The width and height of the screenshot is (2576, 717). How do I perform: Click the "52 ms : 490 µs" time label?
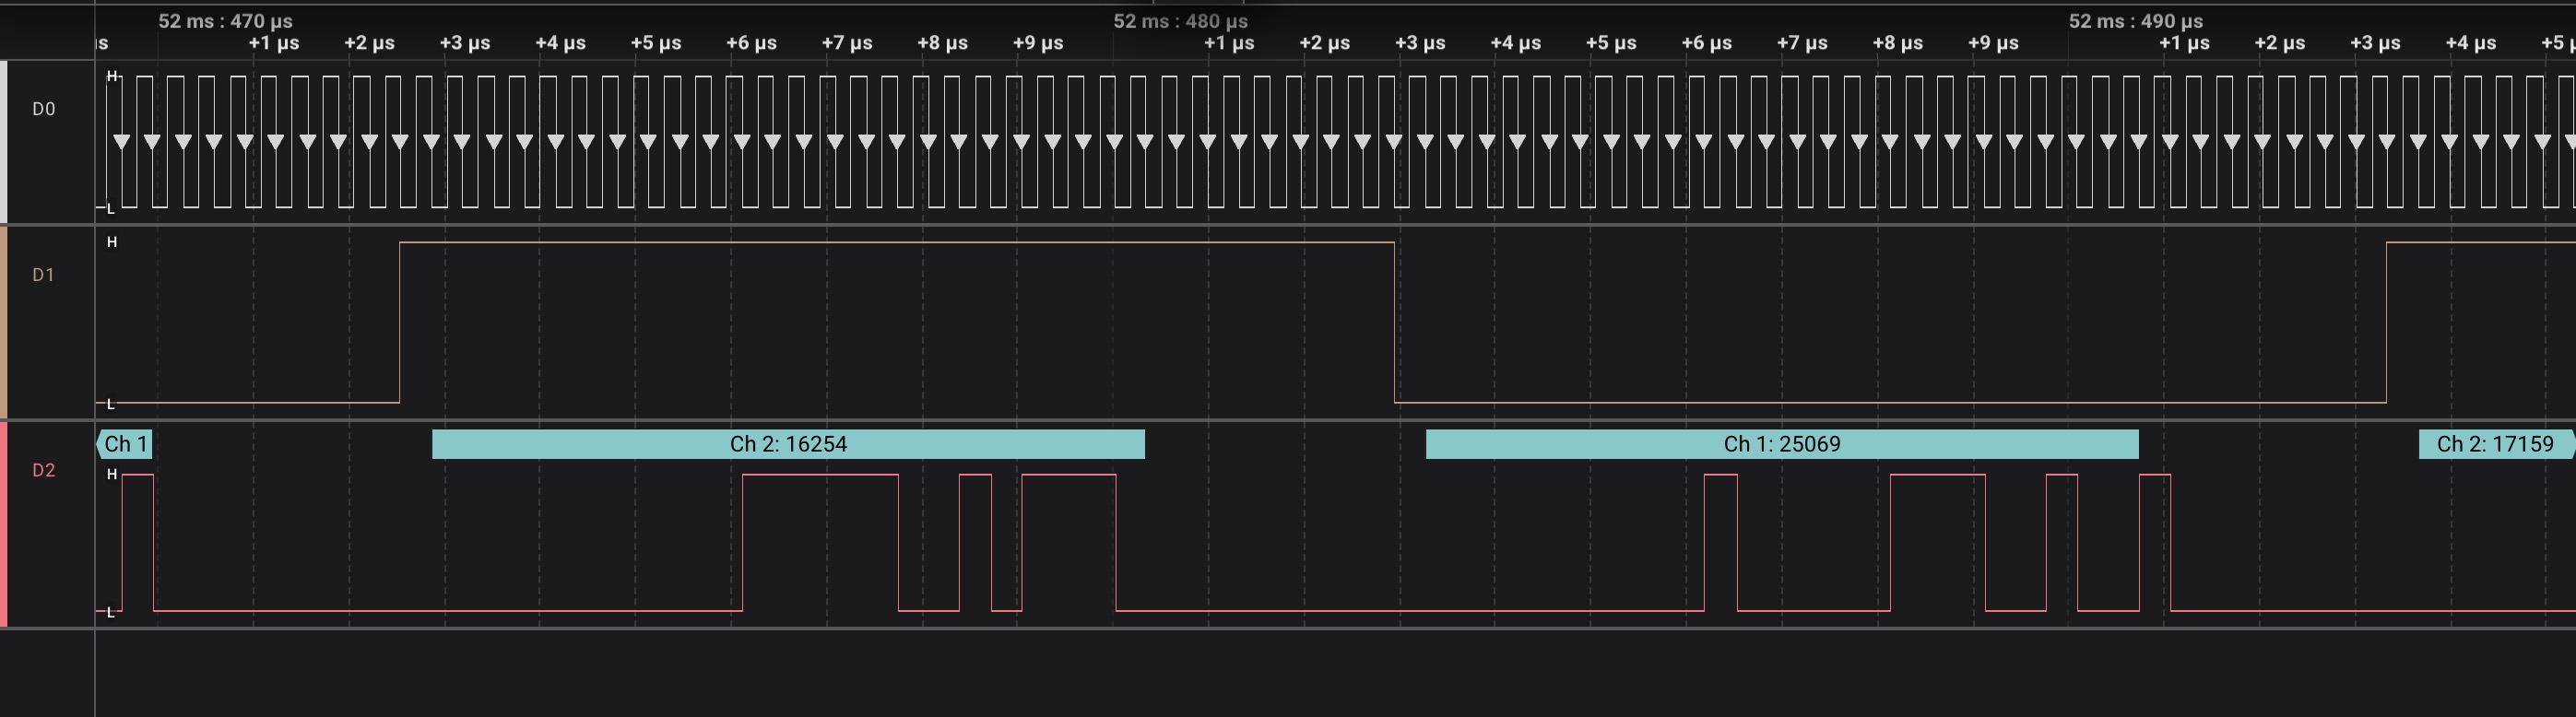coord(2136,21)
